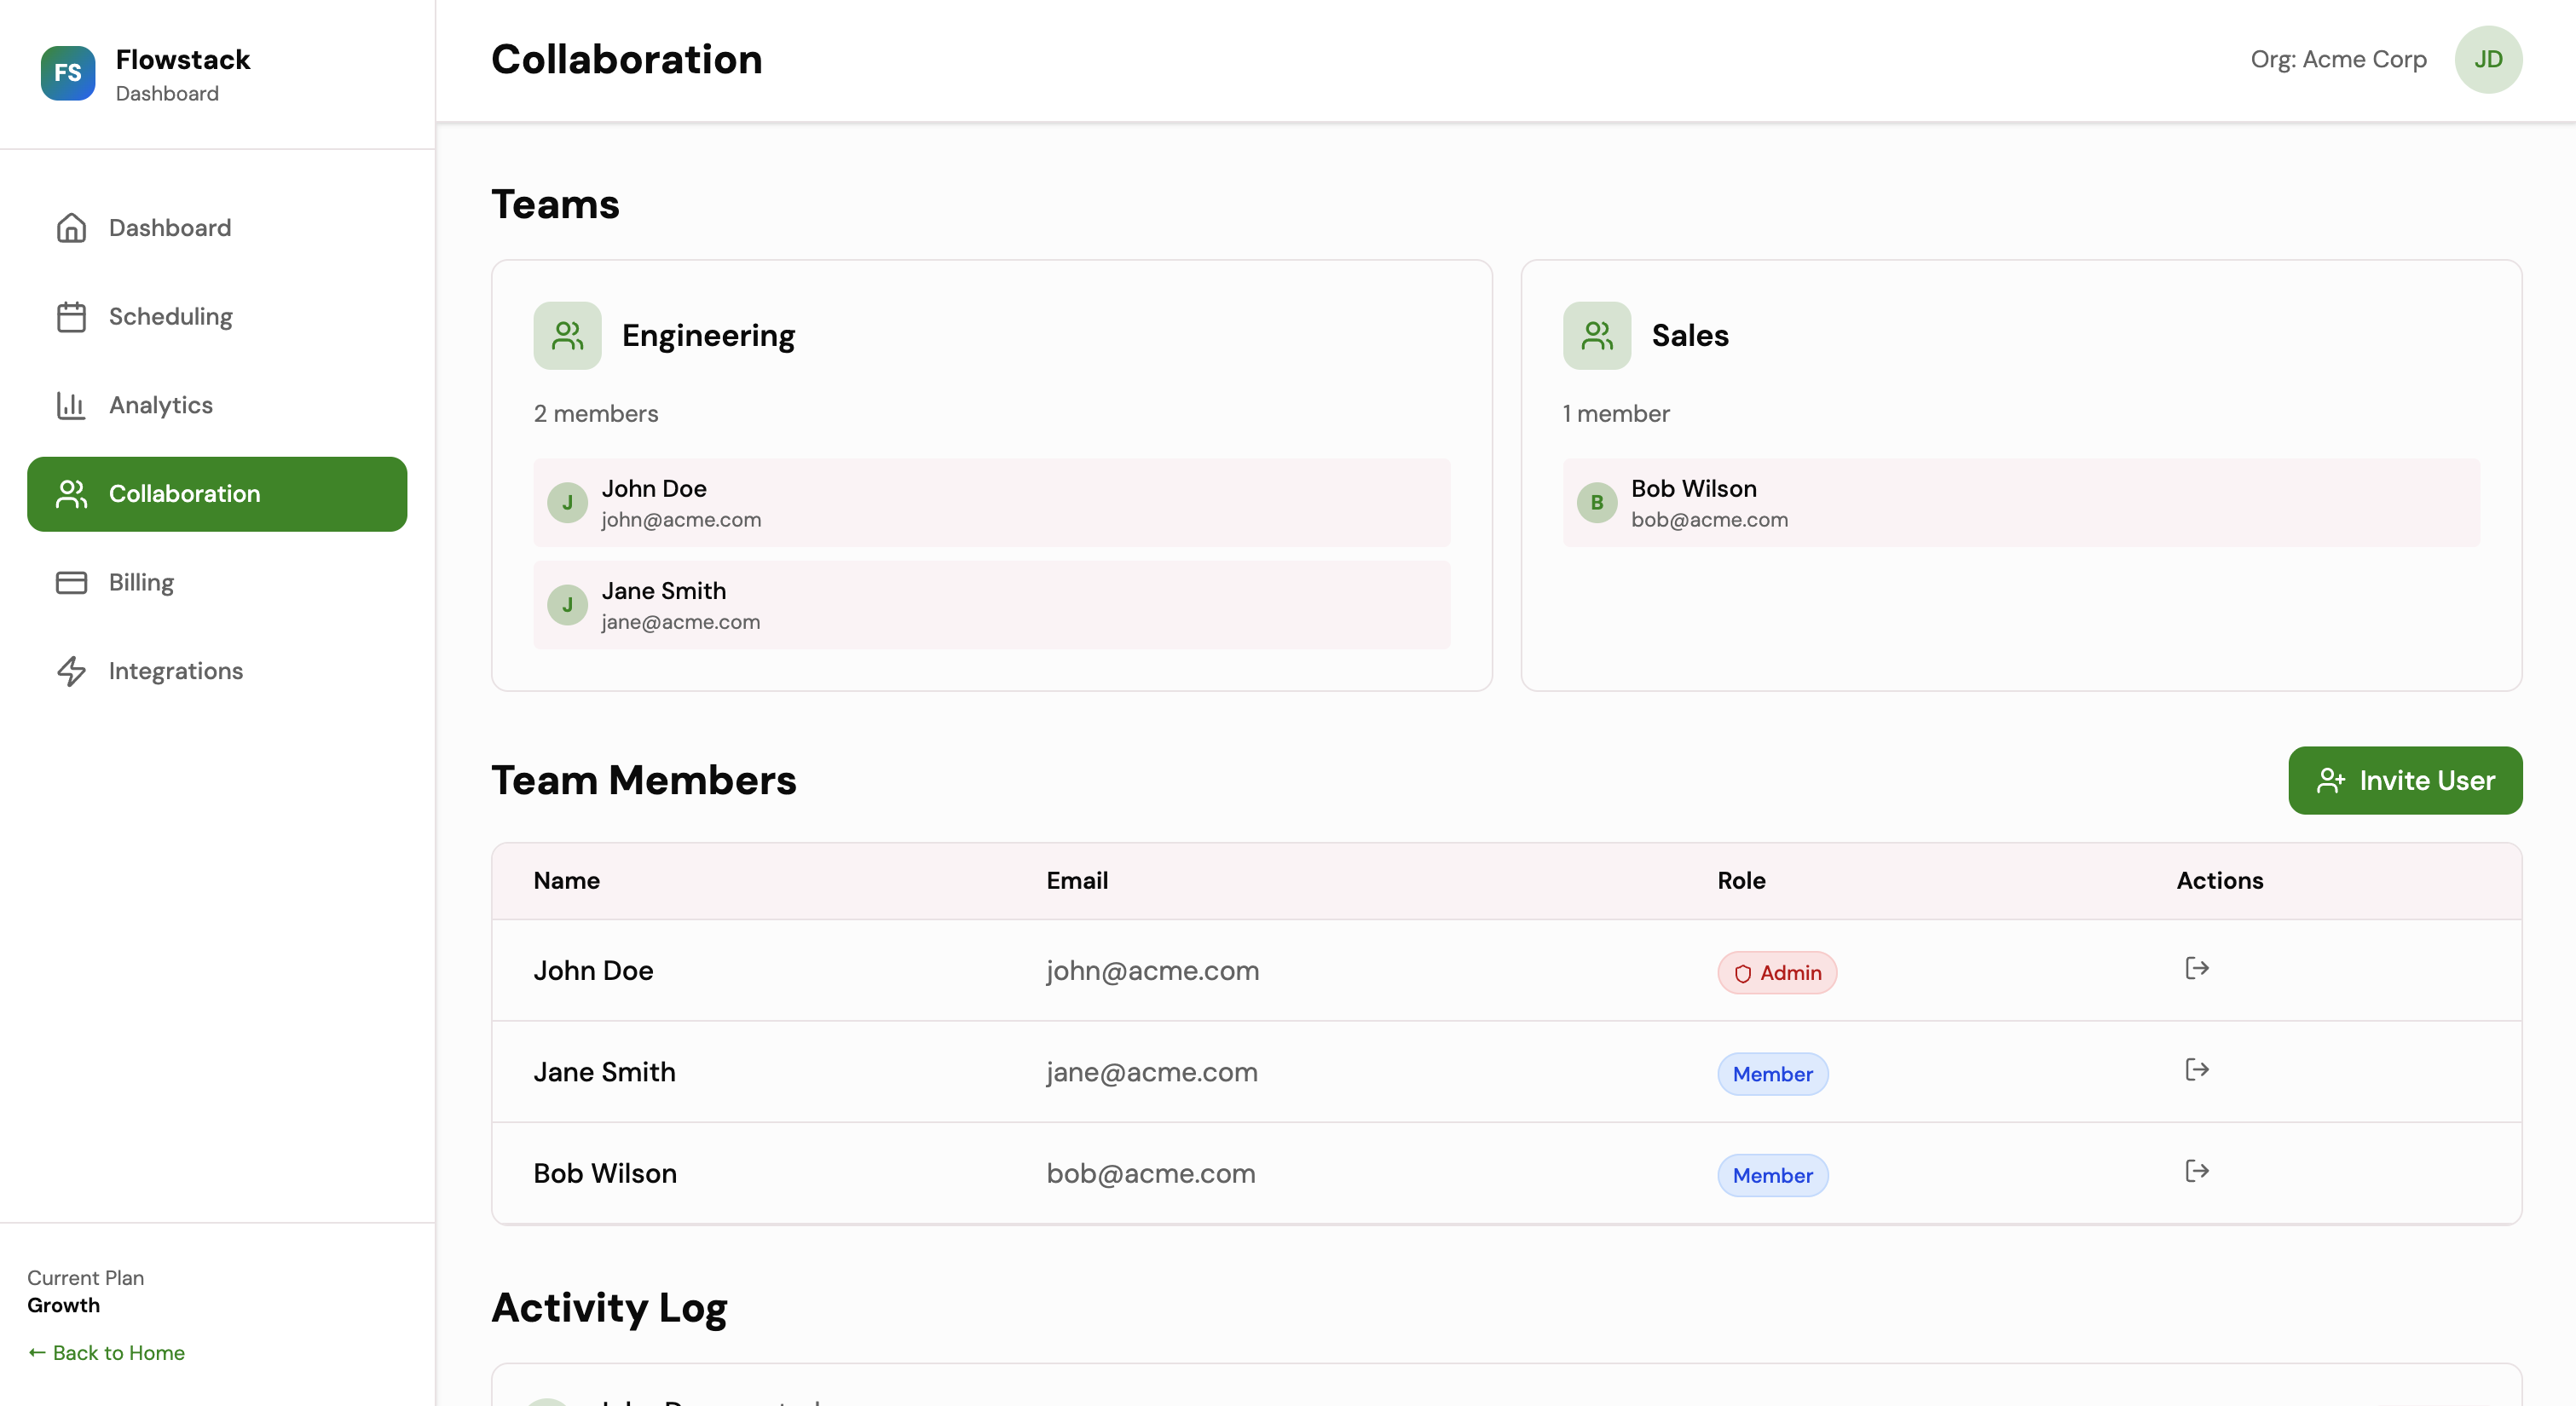
Task: Click jane@acme.com in the members table
Action: pos(1151,1072)
